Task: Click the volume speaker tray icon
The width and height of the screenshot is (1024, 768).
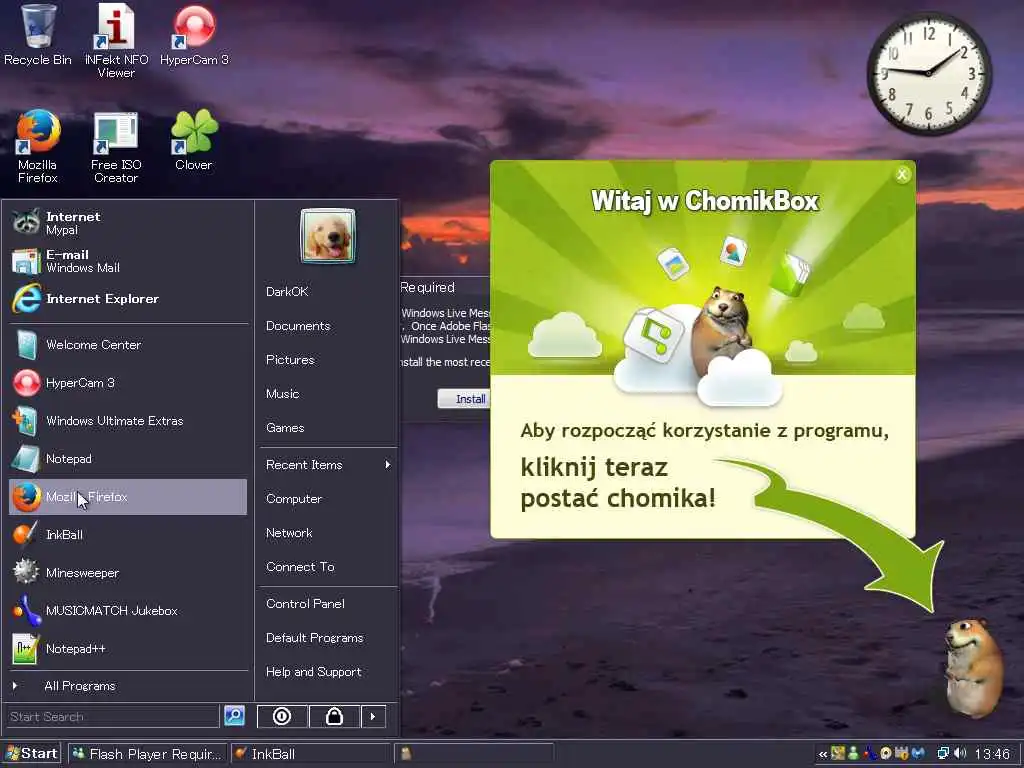Action: tap(960, 754)
